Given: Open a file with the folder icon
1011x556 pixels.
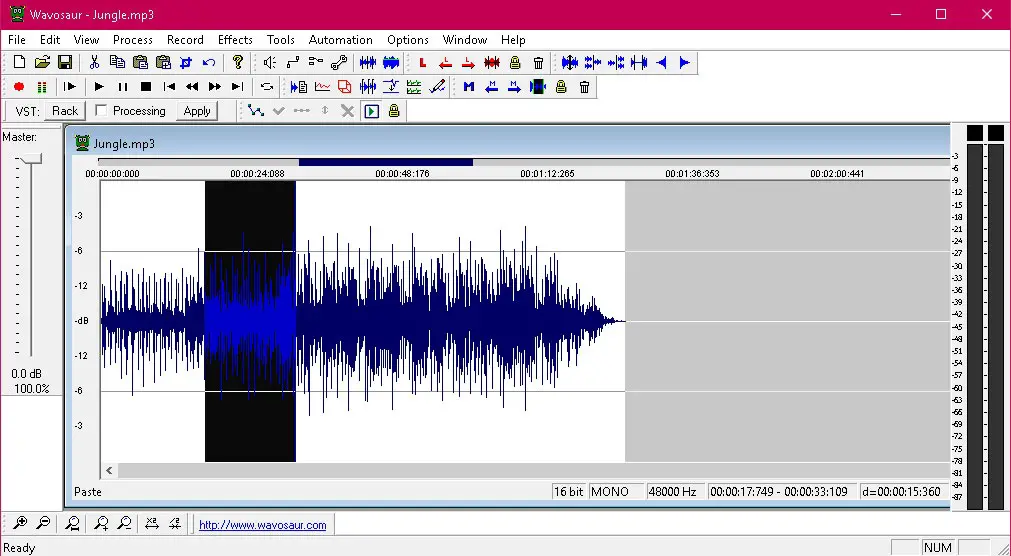Looking at the screenshot, I should pyautogui.click(x=42, y=63).
